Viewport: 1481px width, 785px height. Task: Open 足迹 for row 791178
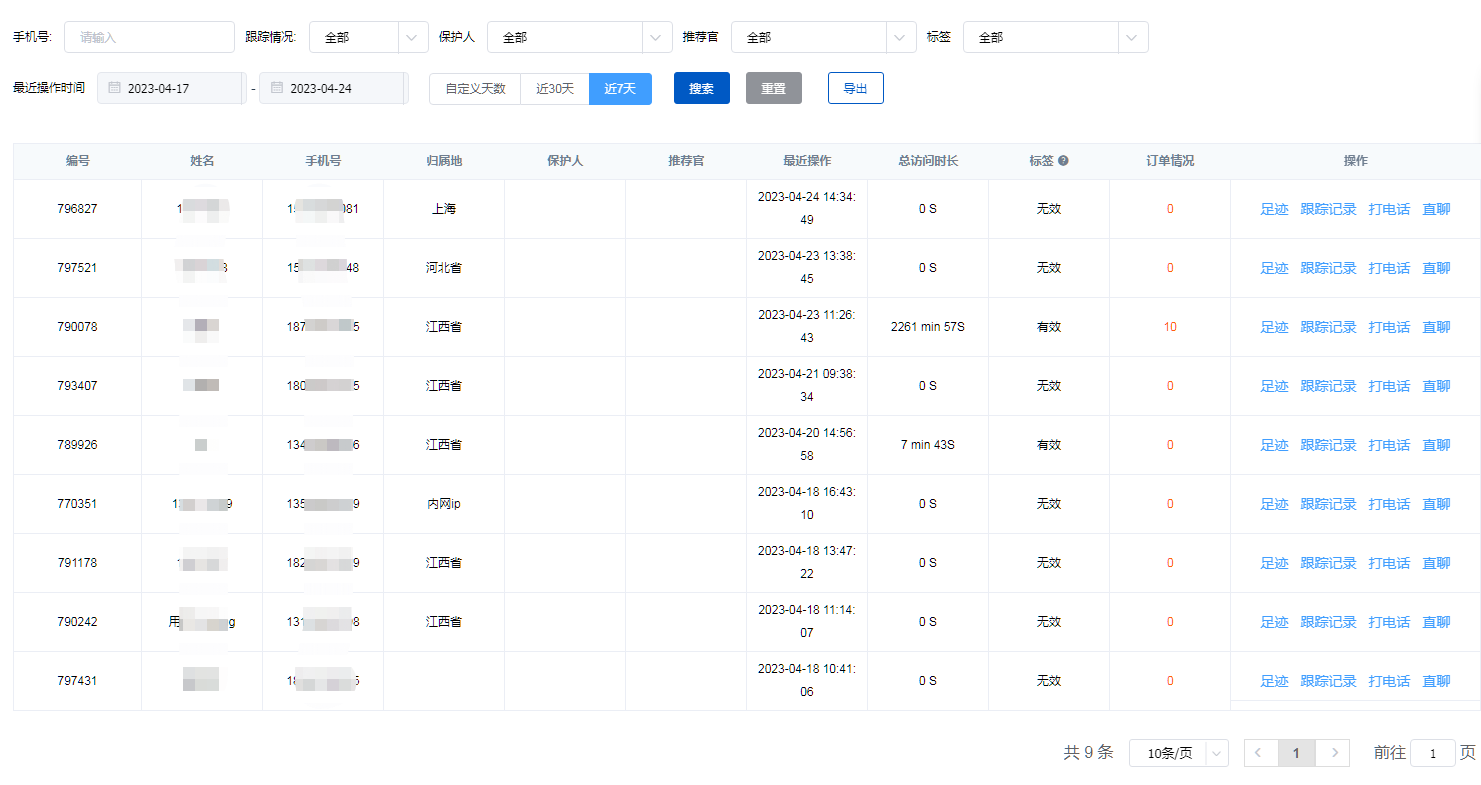[x=1274, y=563]
